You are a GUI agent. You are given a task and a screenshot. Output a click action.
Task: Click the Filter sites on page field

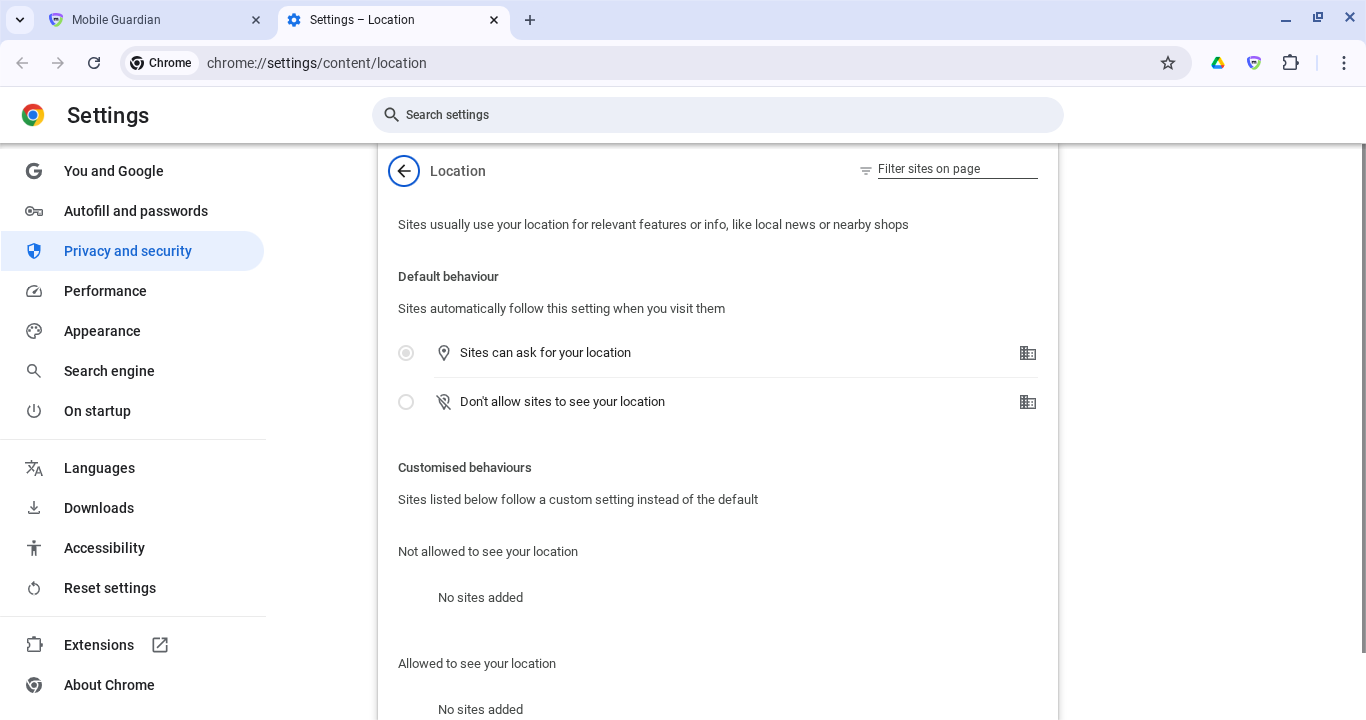click(x=957, y=169)
